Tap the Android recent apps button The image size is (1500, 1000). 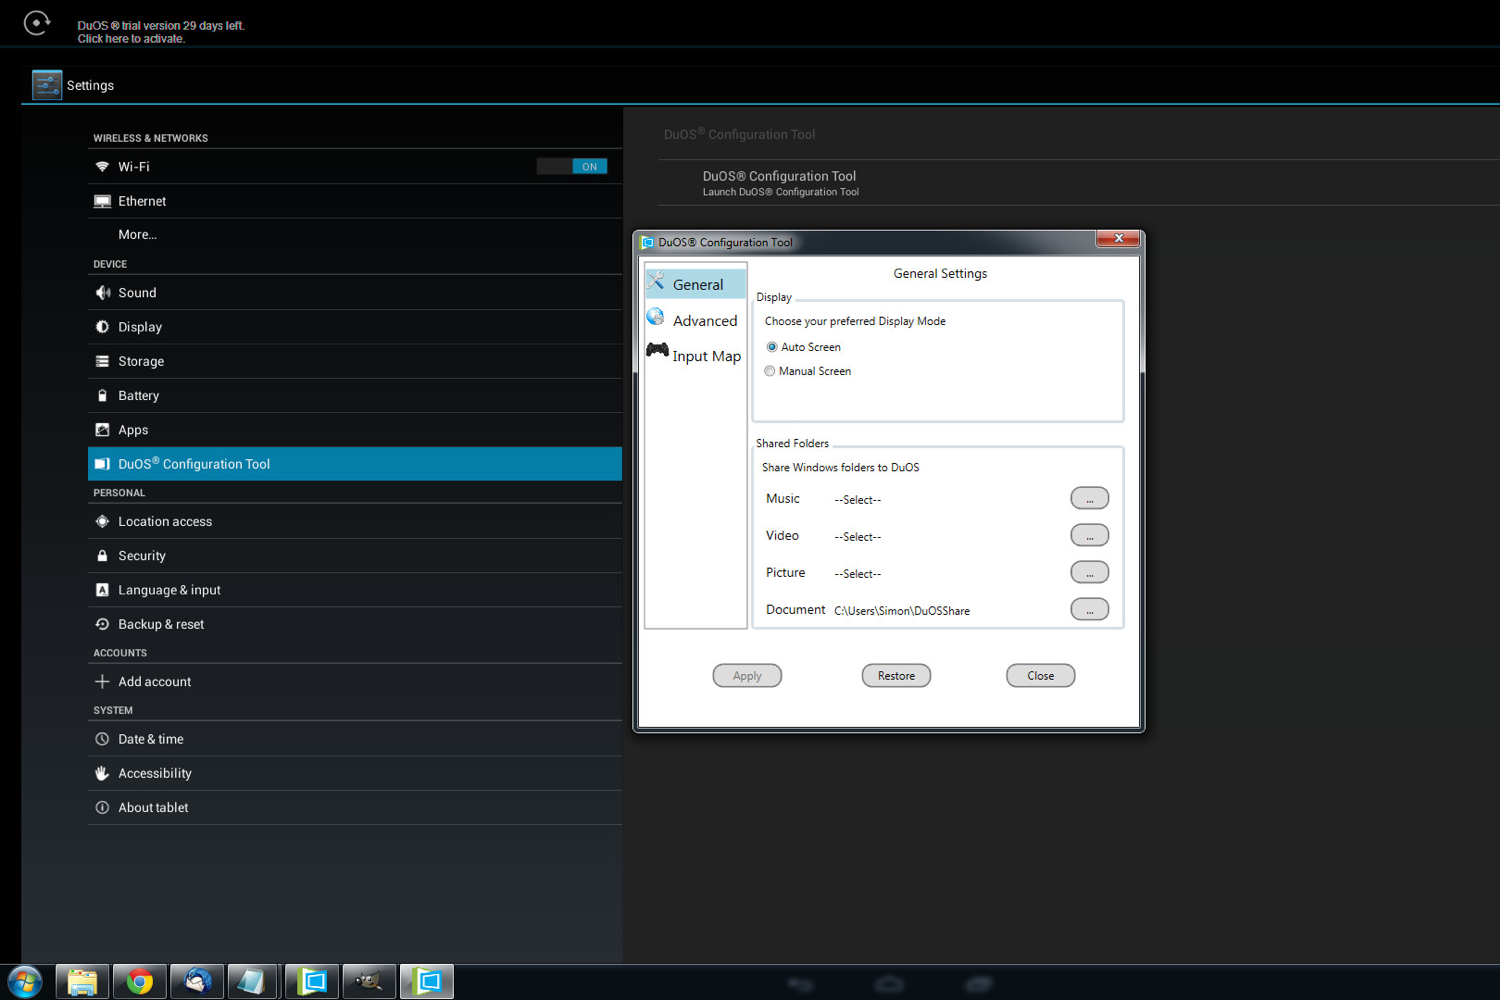click(x=979, y=985)
